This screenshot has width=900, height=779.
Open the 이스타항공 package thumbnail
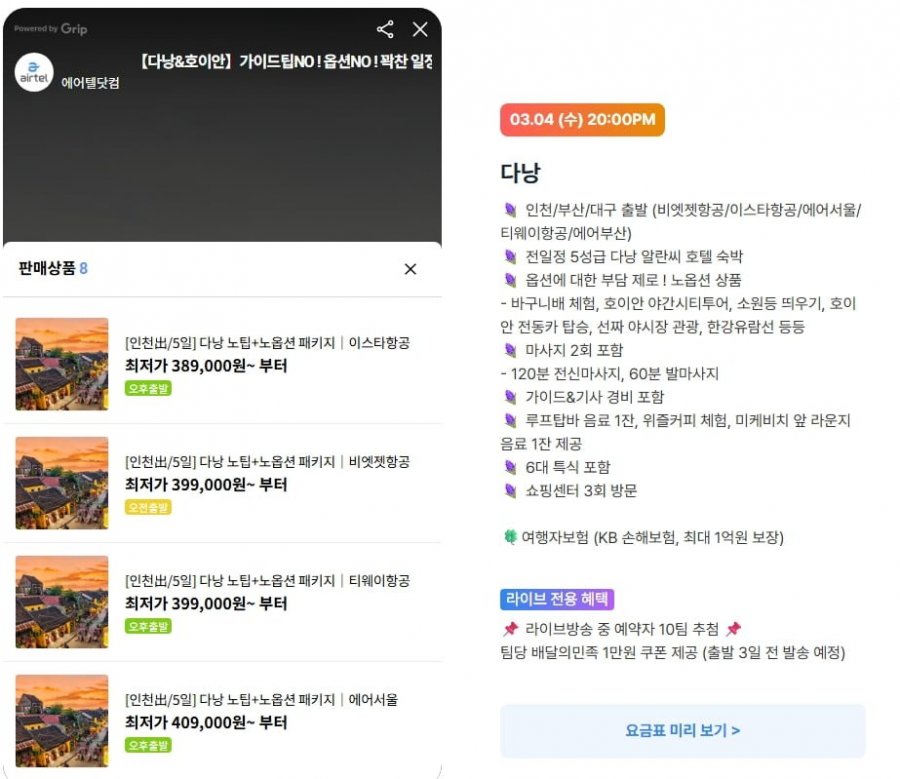point(62,364)
